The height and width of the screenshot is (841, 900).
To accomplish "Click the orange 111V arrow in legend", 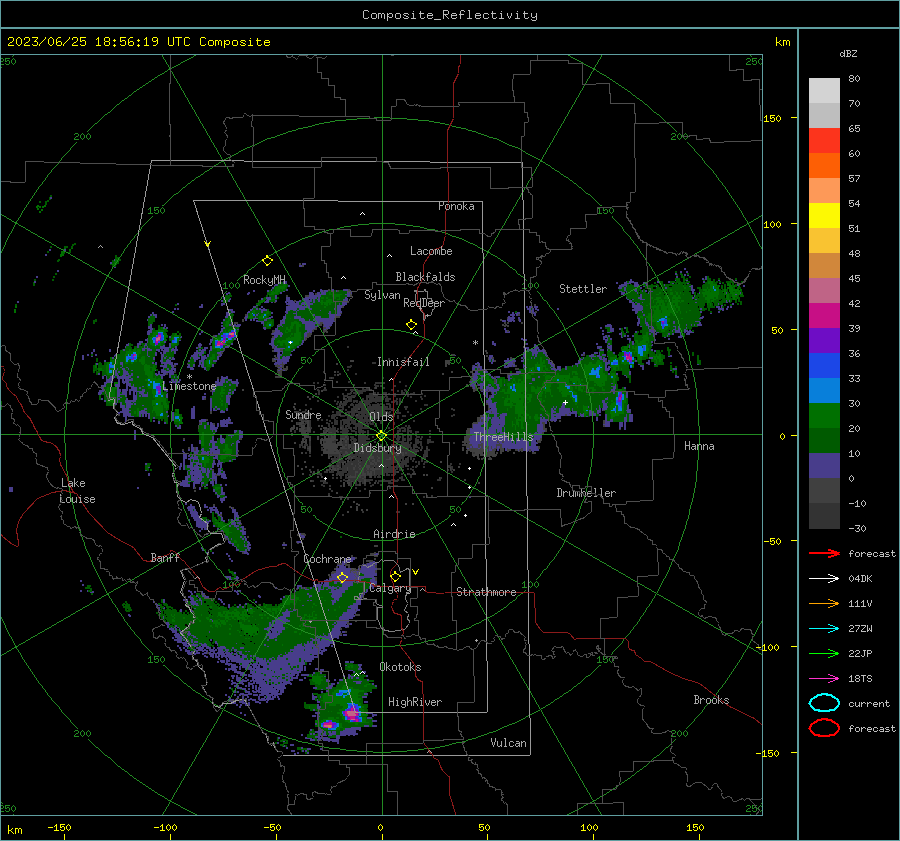I will tap(824, 603).
